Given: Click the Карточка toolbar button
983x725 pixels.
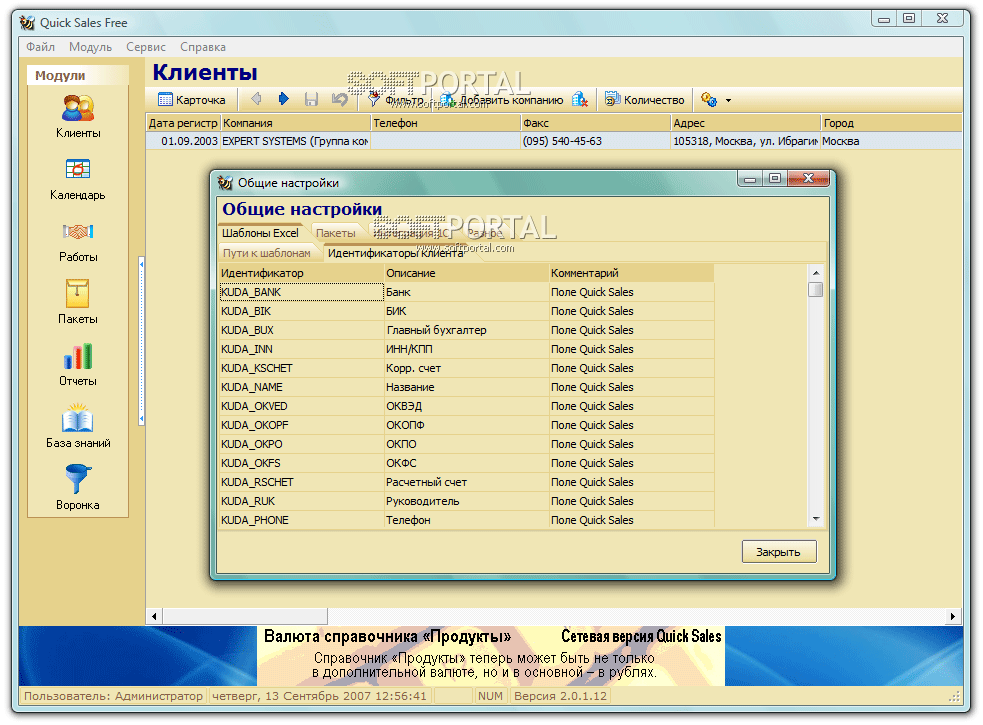Looking at the screenshot, I should 192,100.
